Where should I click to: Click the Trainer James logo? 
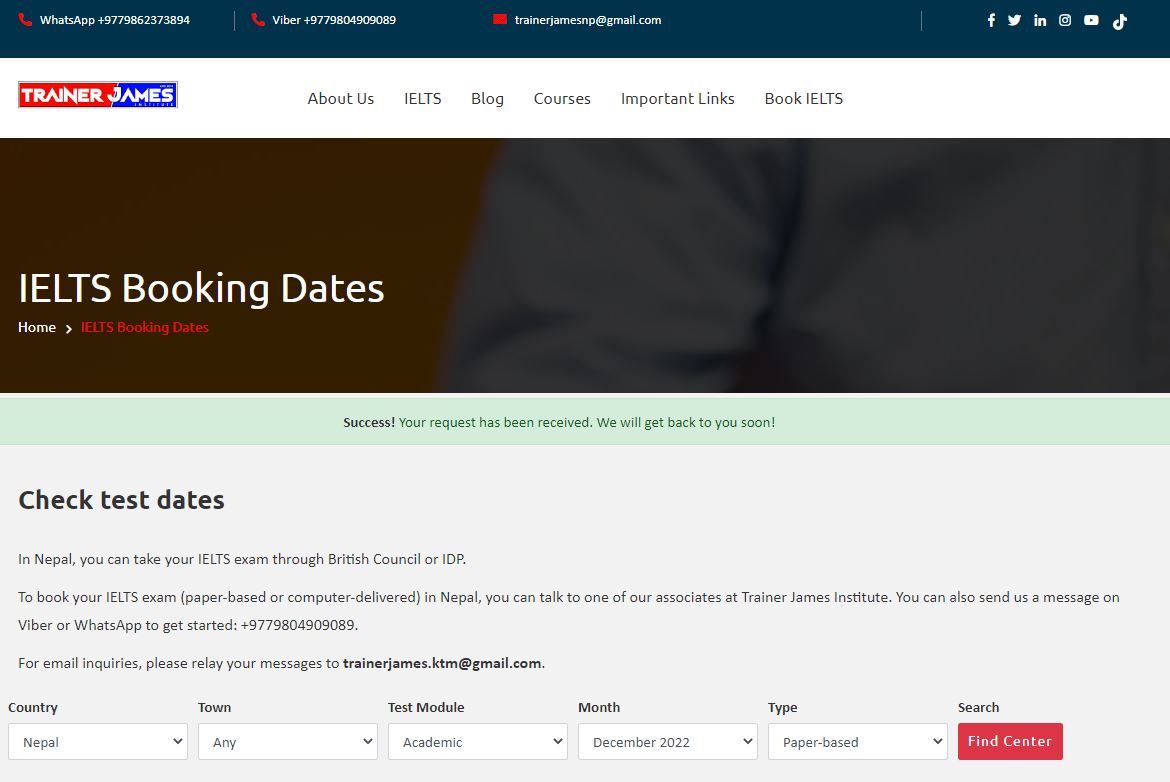pyautogui.click(x=98, y=95)
